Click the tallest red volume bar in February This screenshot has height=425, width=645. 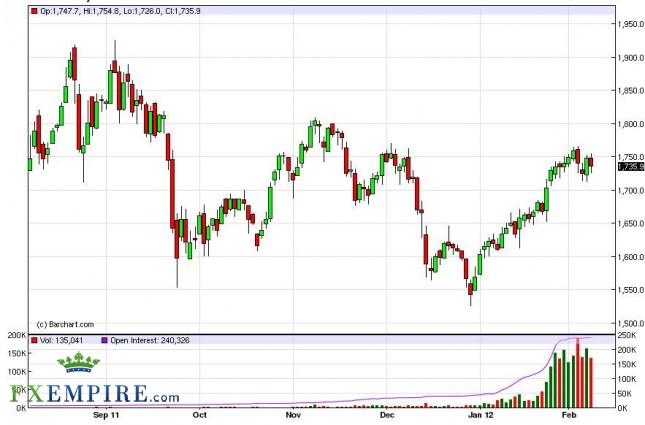click(x=578, y=372)
